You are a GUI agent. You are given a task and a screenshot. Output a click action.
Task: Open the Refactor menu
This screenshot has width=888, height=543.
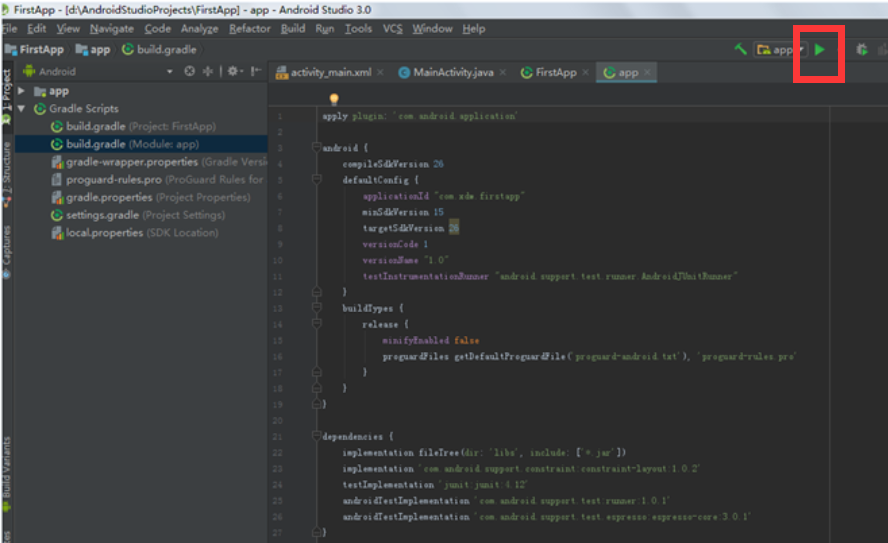coord(249,28)
